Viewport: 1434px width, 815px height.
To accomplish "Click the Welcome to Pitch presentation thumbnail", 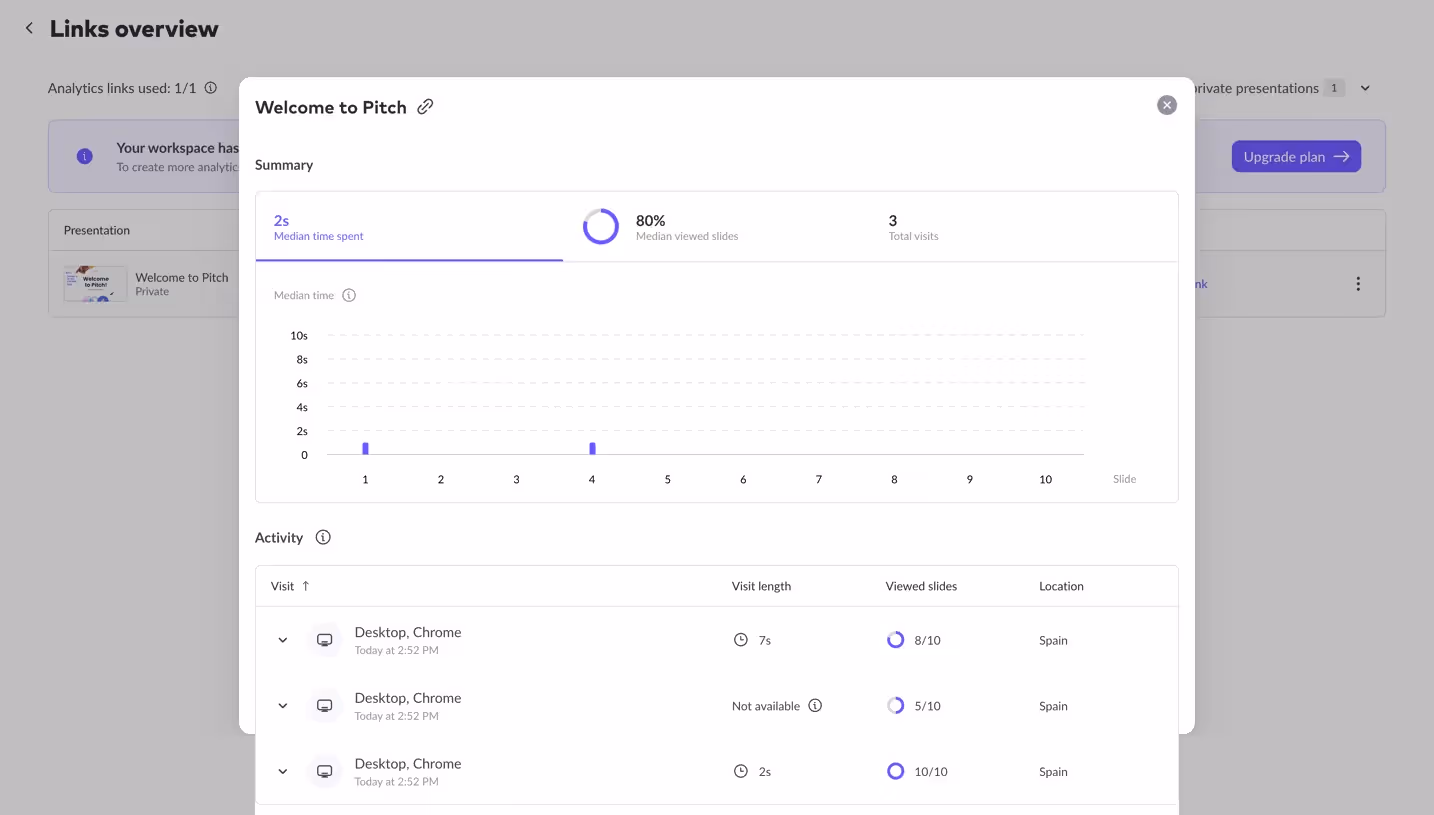I will [94, 283].
